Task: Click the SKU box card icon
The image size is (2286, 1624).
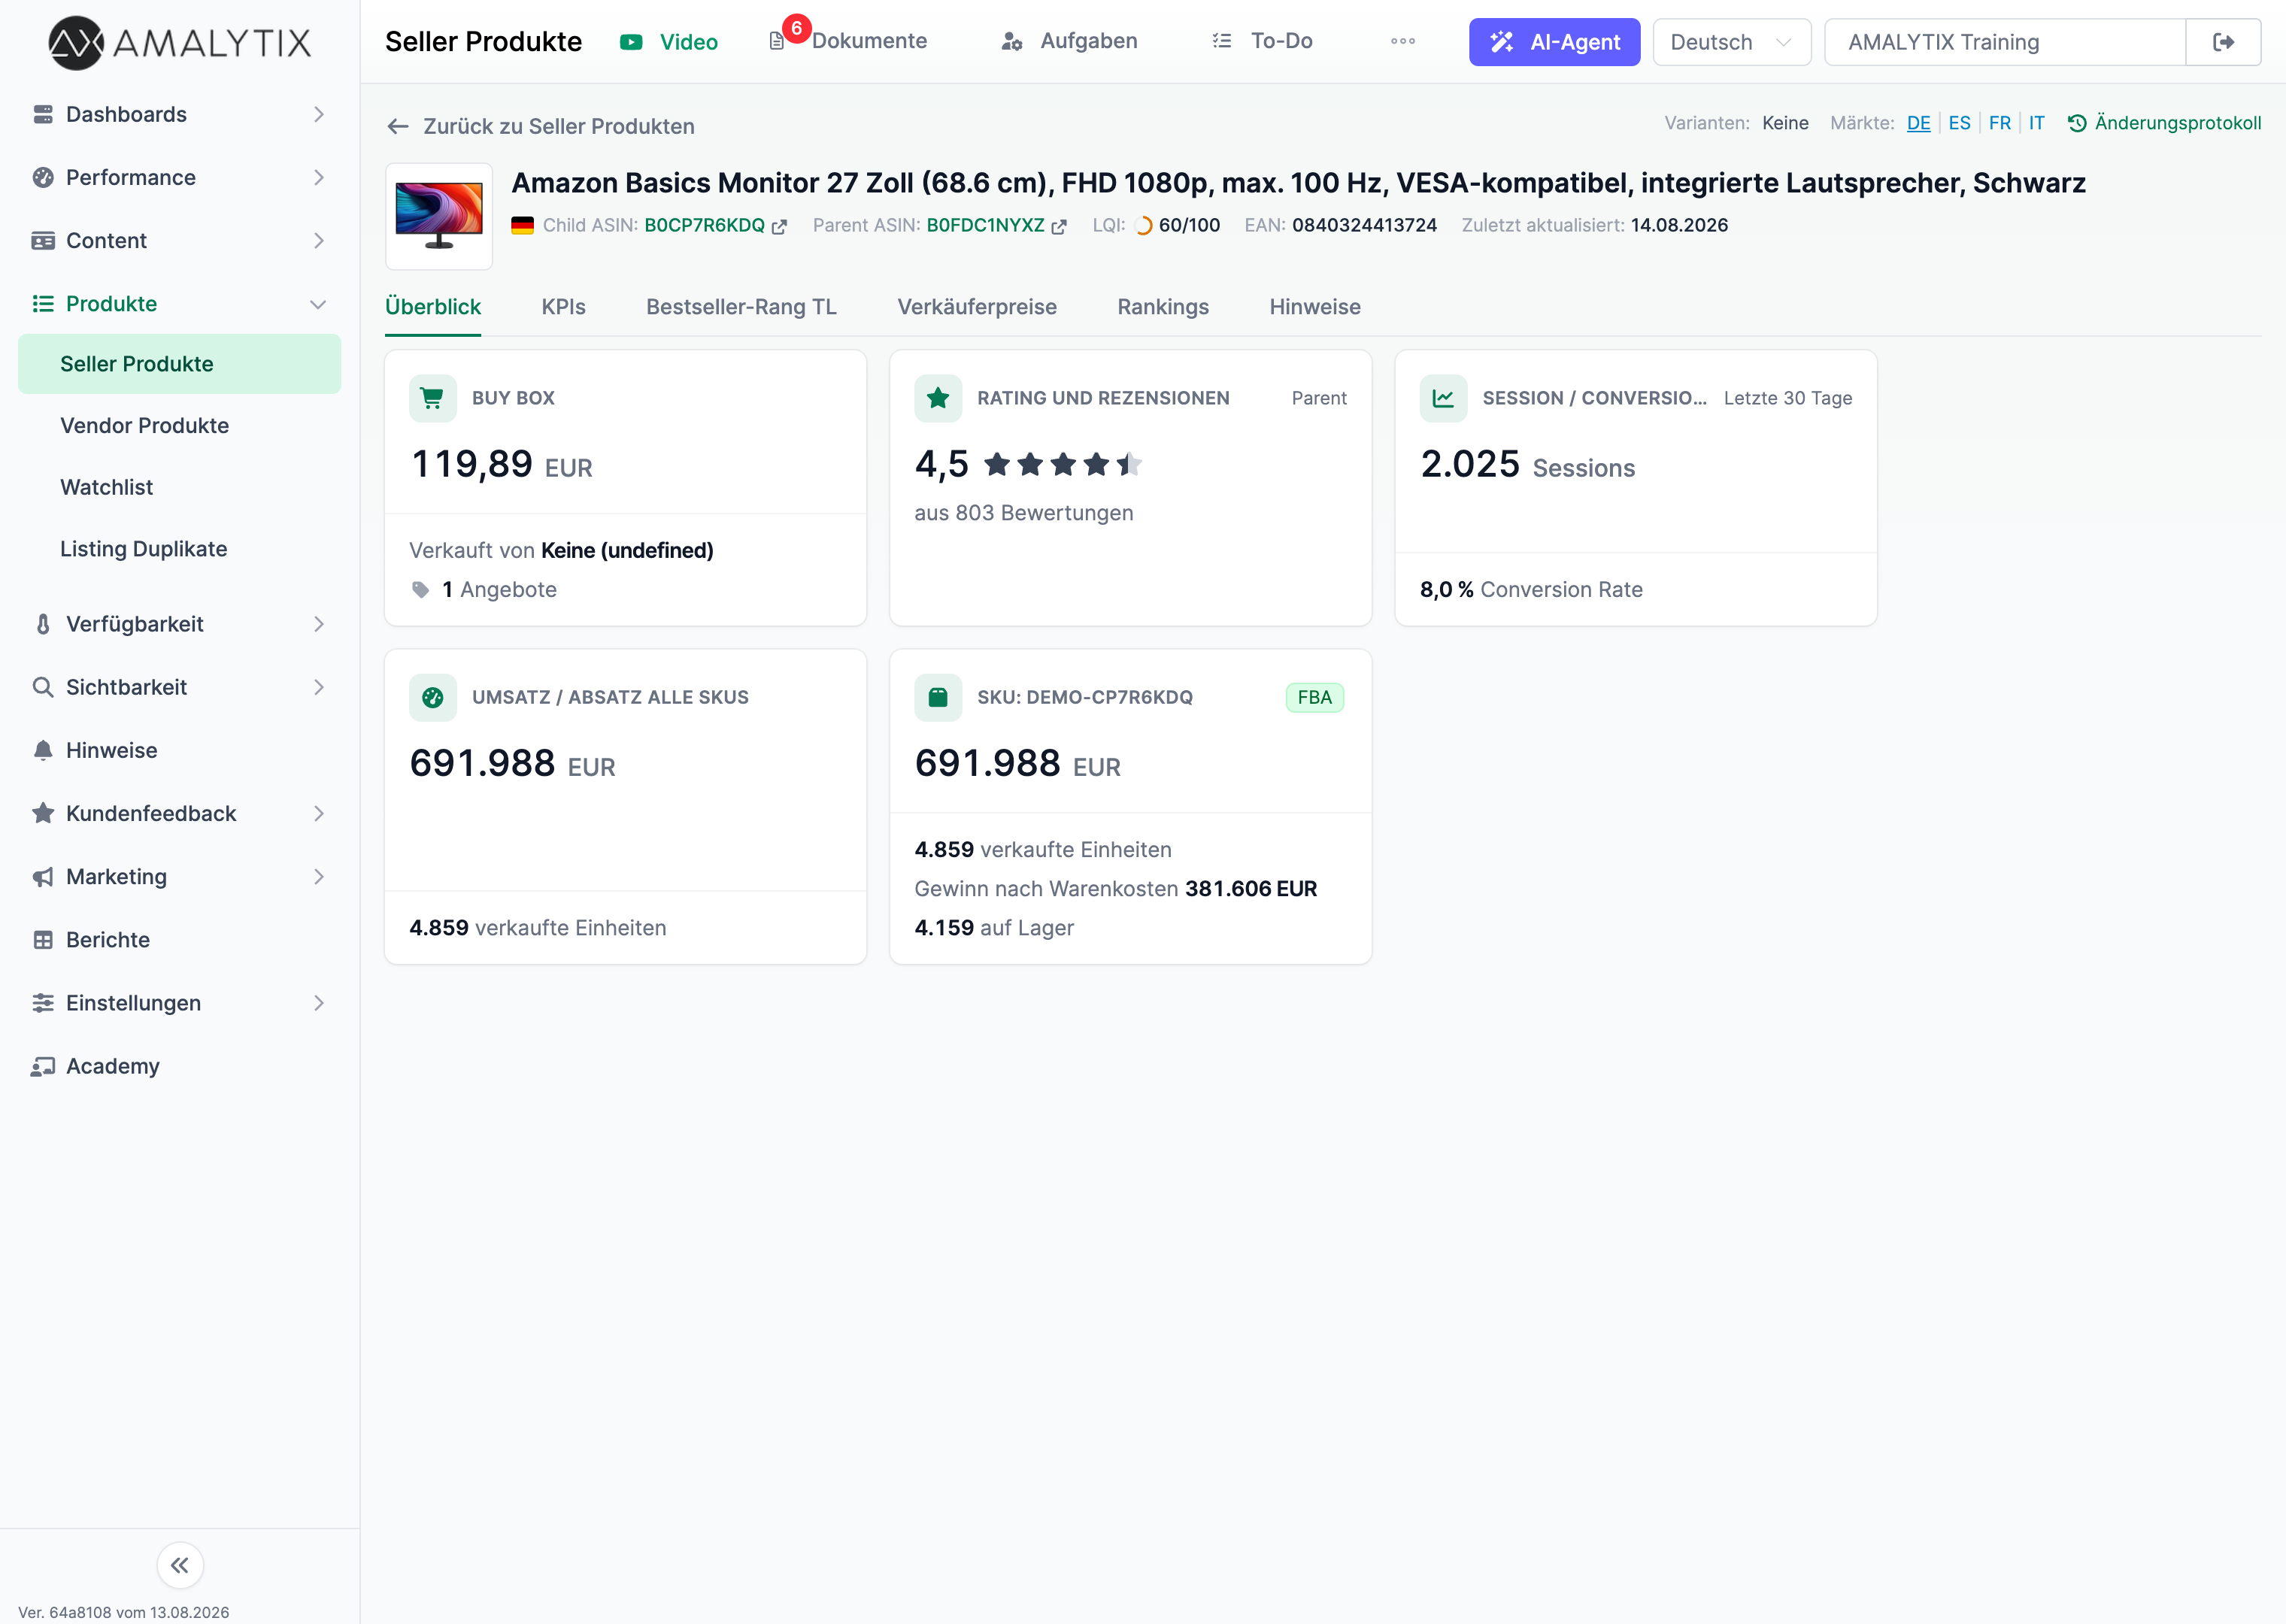Action: tap(938, 697)
